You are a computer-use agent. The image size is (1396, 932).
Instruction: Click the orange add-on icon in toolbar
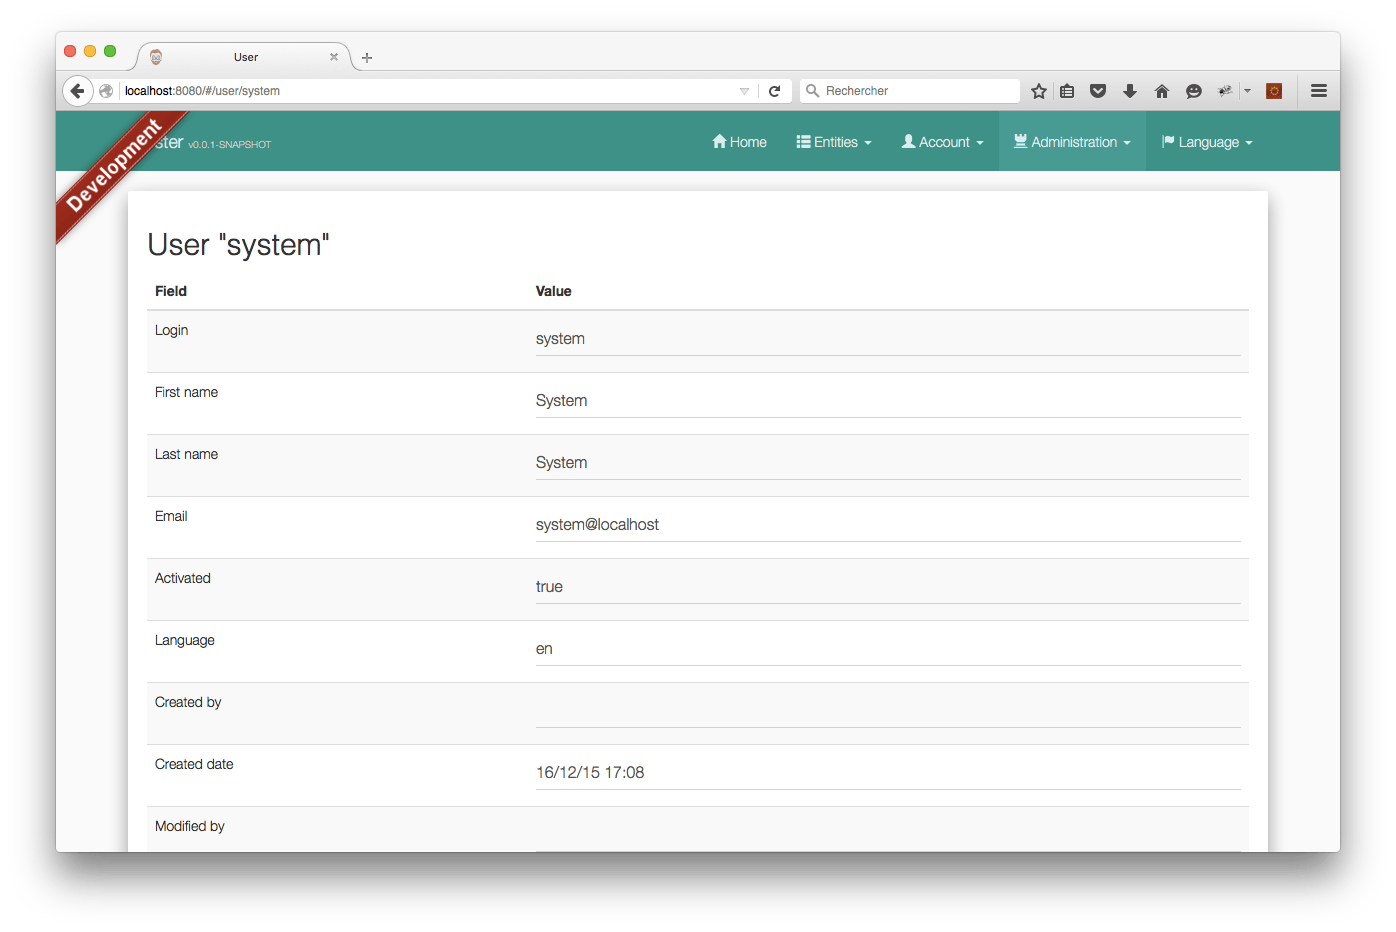(x=1274, y=90)
